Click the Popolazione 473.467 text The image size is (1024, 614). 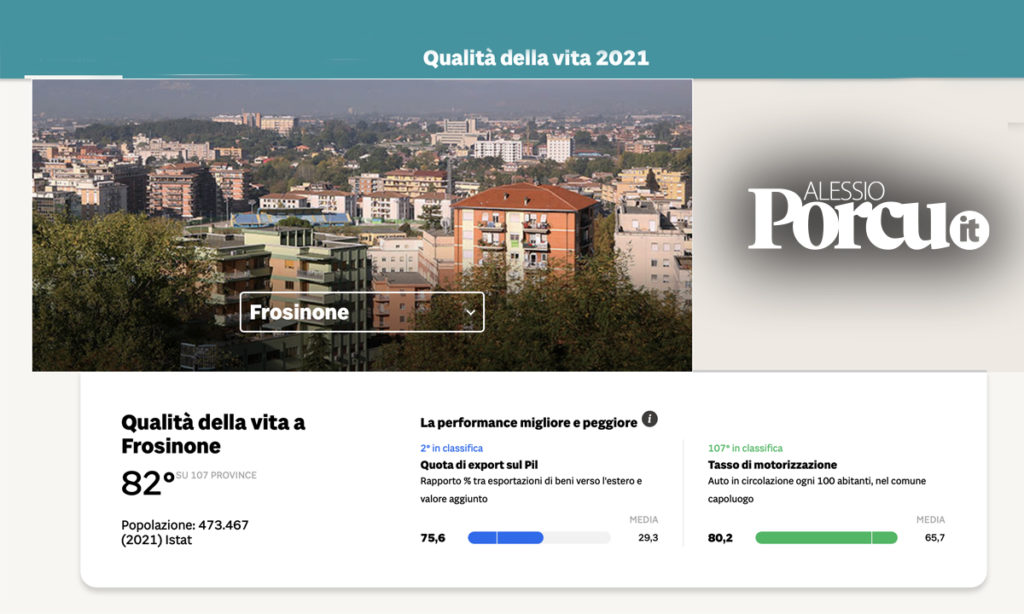(x=185, y=525)
